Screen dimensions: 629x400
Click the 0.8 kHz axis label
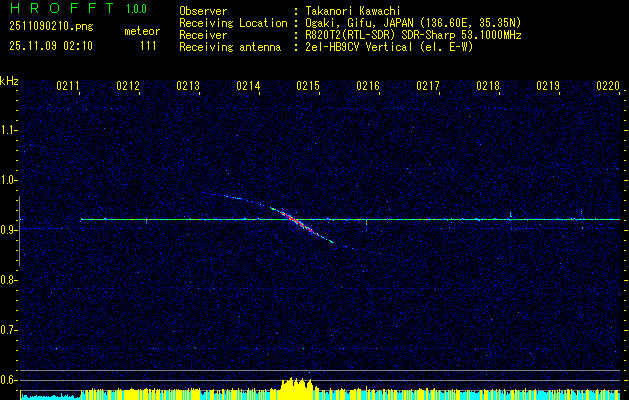8,280
